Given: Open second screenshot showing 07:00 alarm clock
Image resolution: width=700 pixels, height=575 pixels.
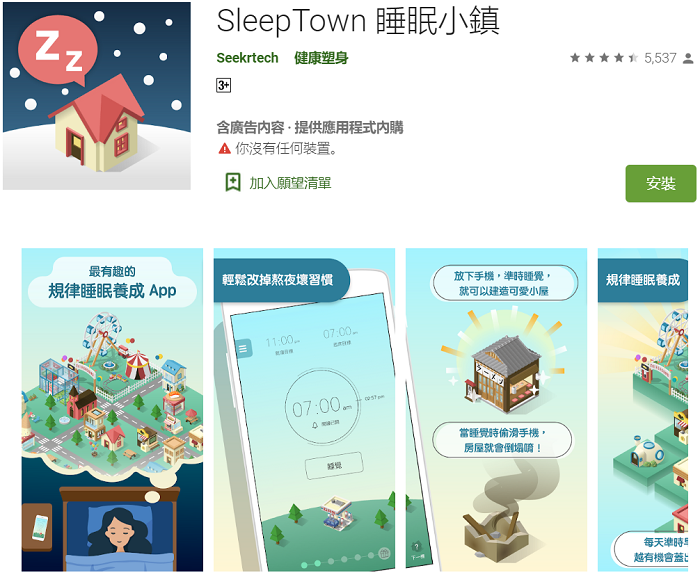Looking at the screenshot, I should [304, 410].
